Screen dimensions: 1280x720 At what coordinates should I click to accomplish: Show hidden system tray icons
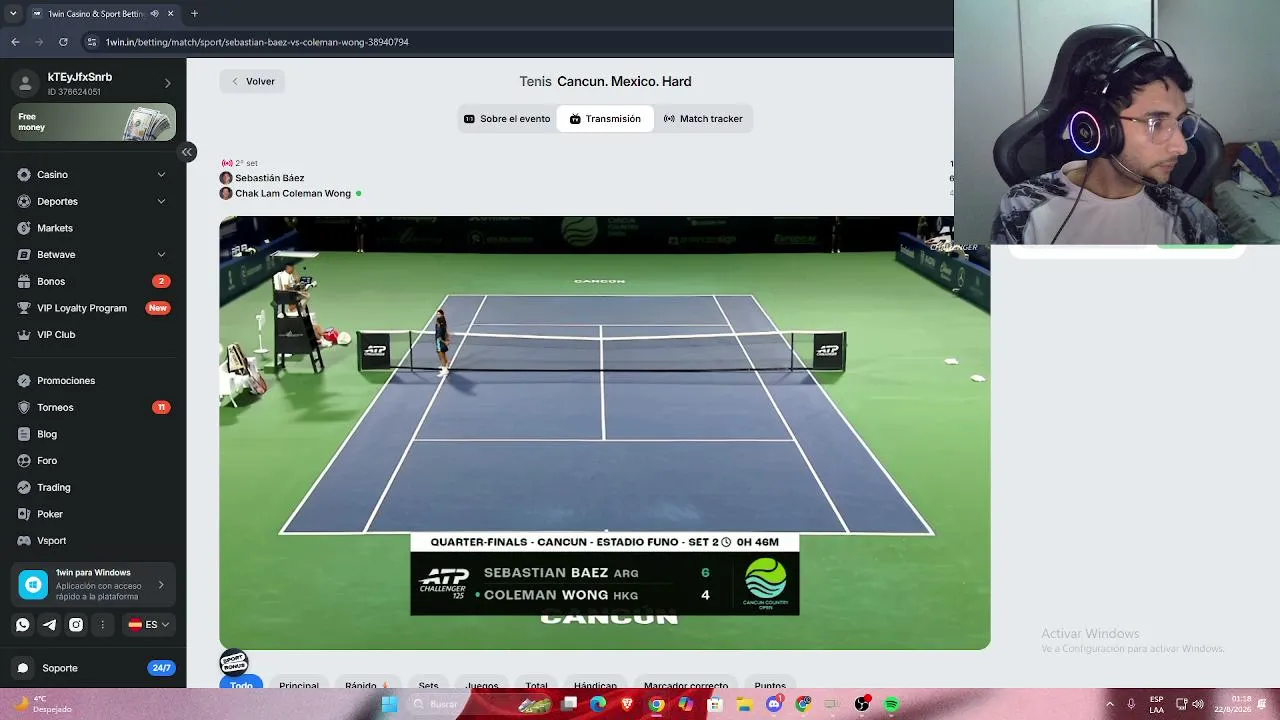coord(1109,705)
